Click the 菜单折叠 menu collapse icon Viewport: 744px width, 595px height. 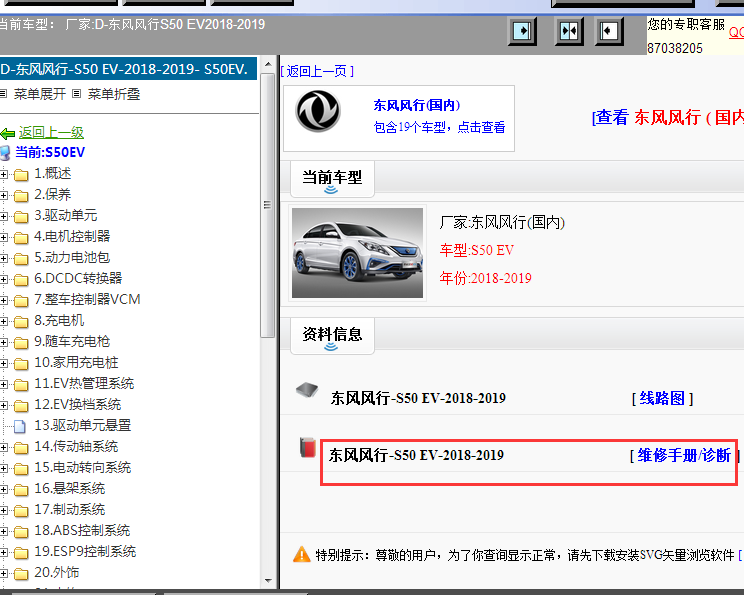click(x=76, y=94)
